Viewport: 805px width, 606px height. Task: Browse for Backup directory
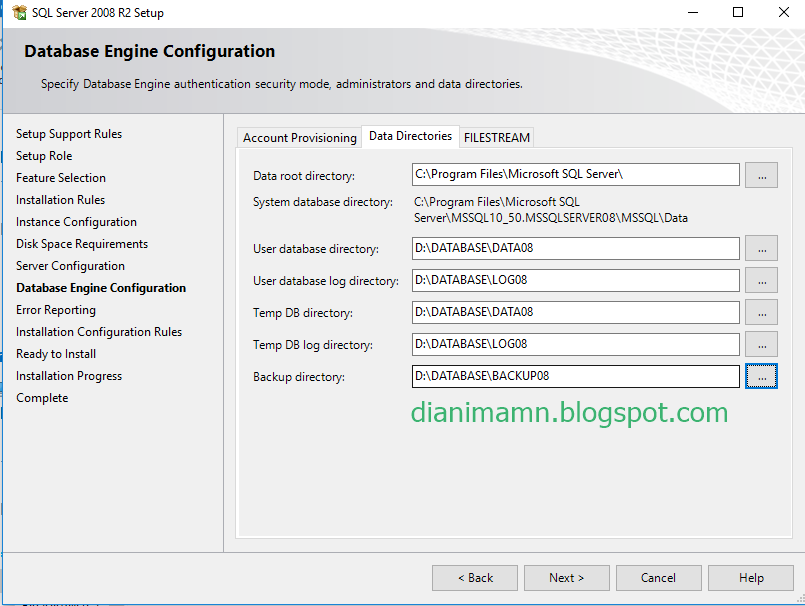(x=761, y=376)
